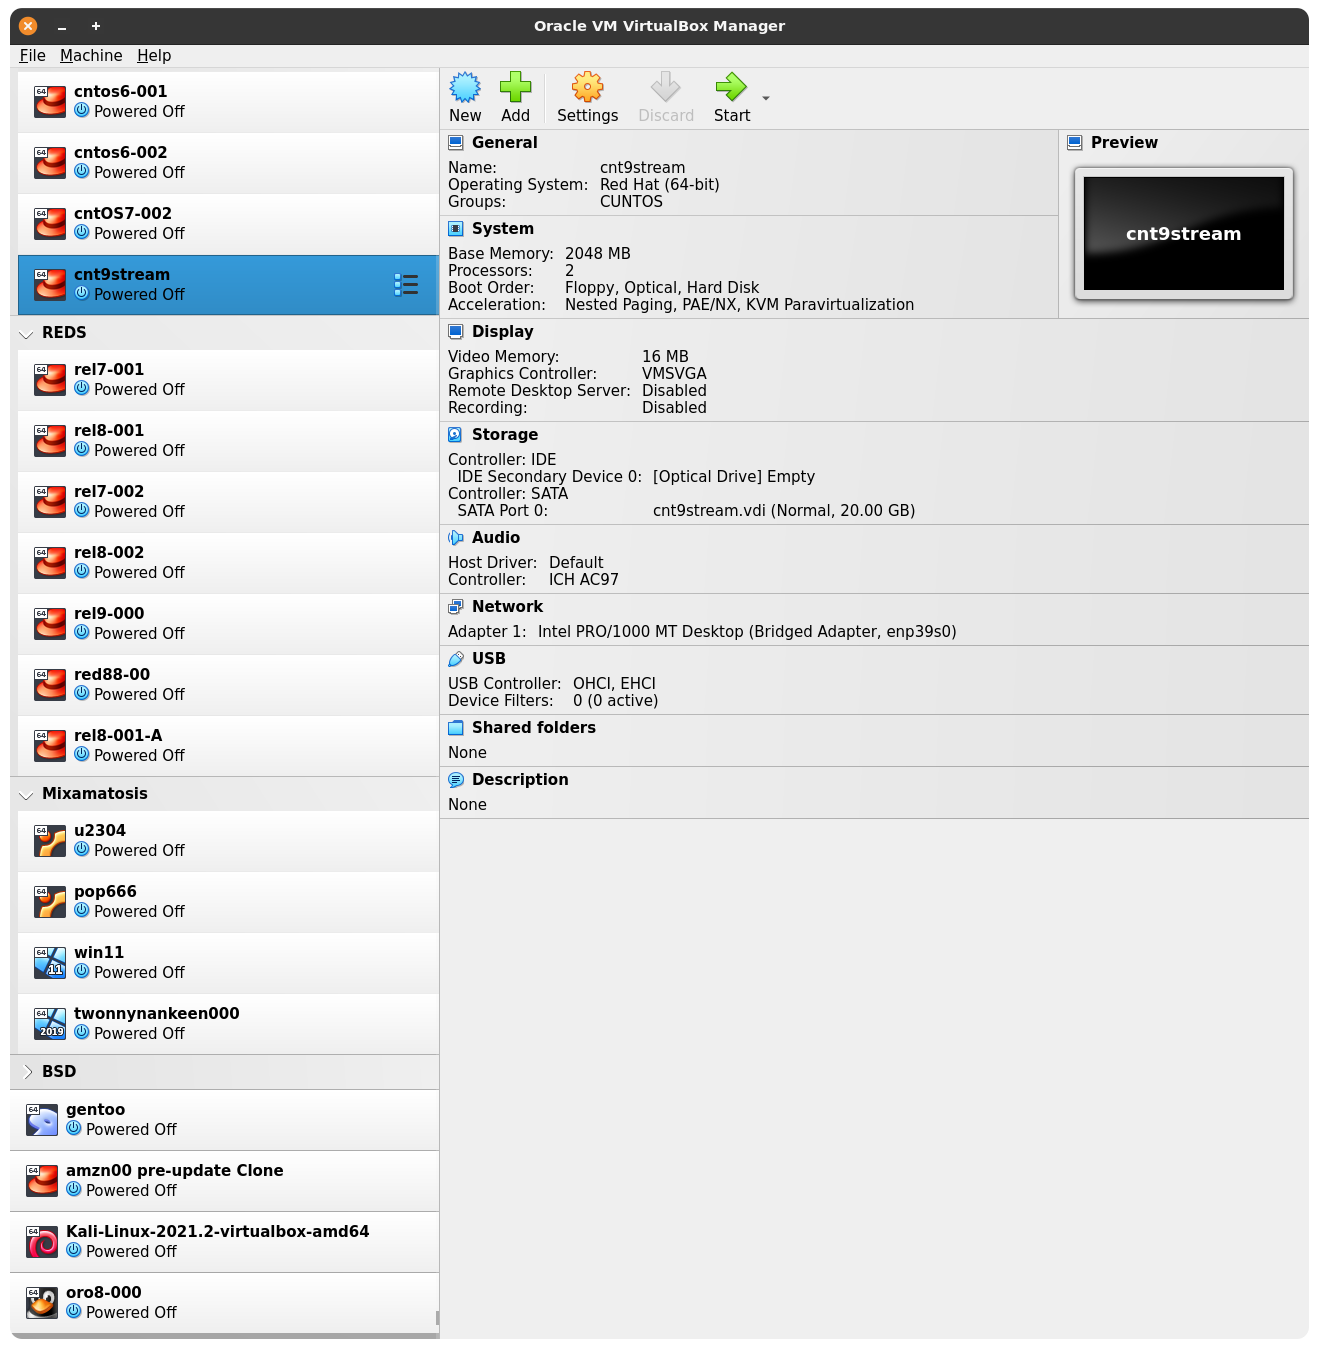Open the Machine menu
1319x1349 pixels.
point(91,56)
